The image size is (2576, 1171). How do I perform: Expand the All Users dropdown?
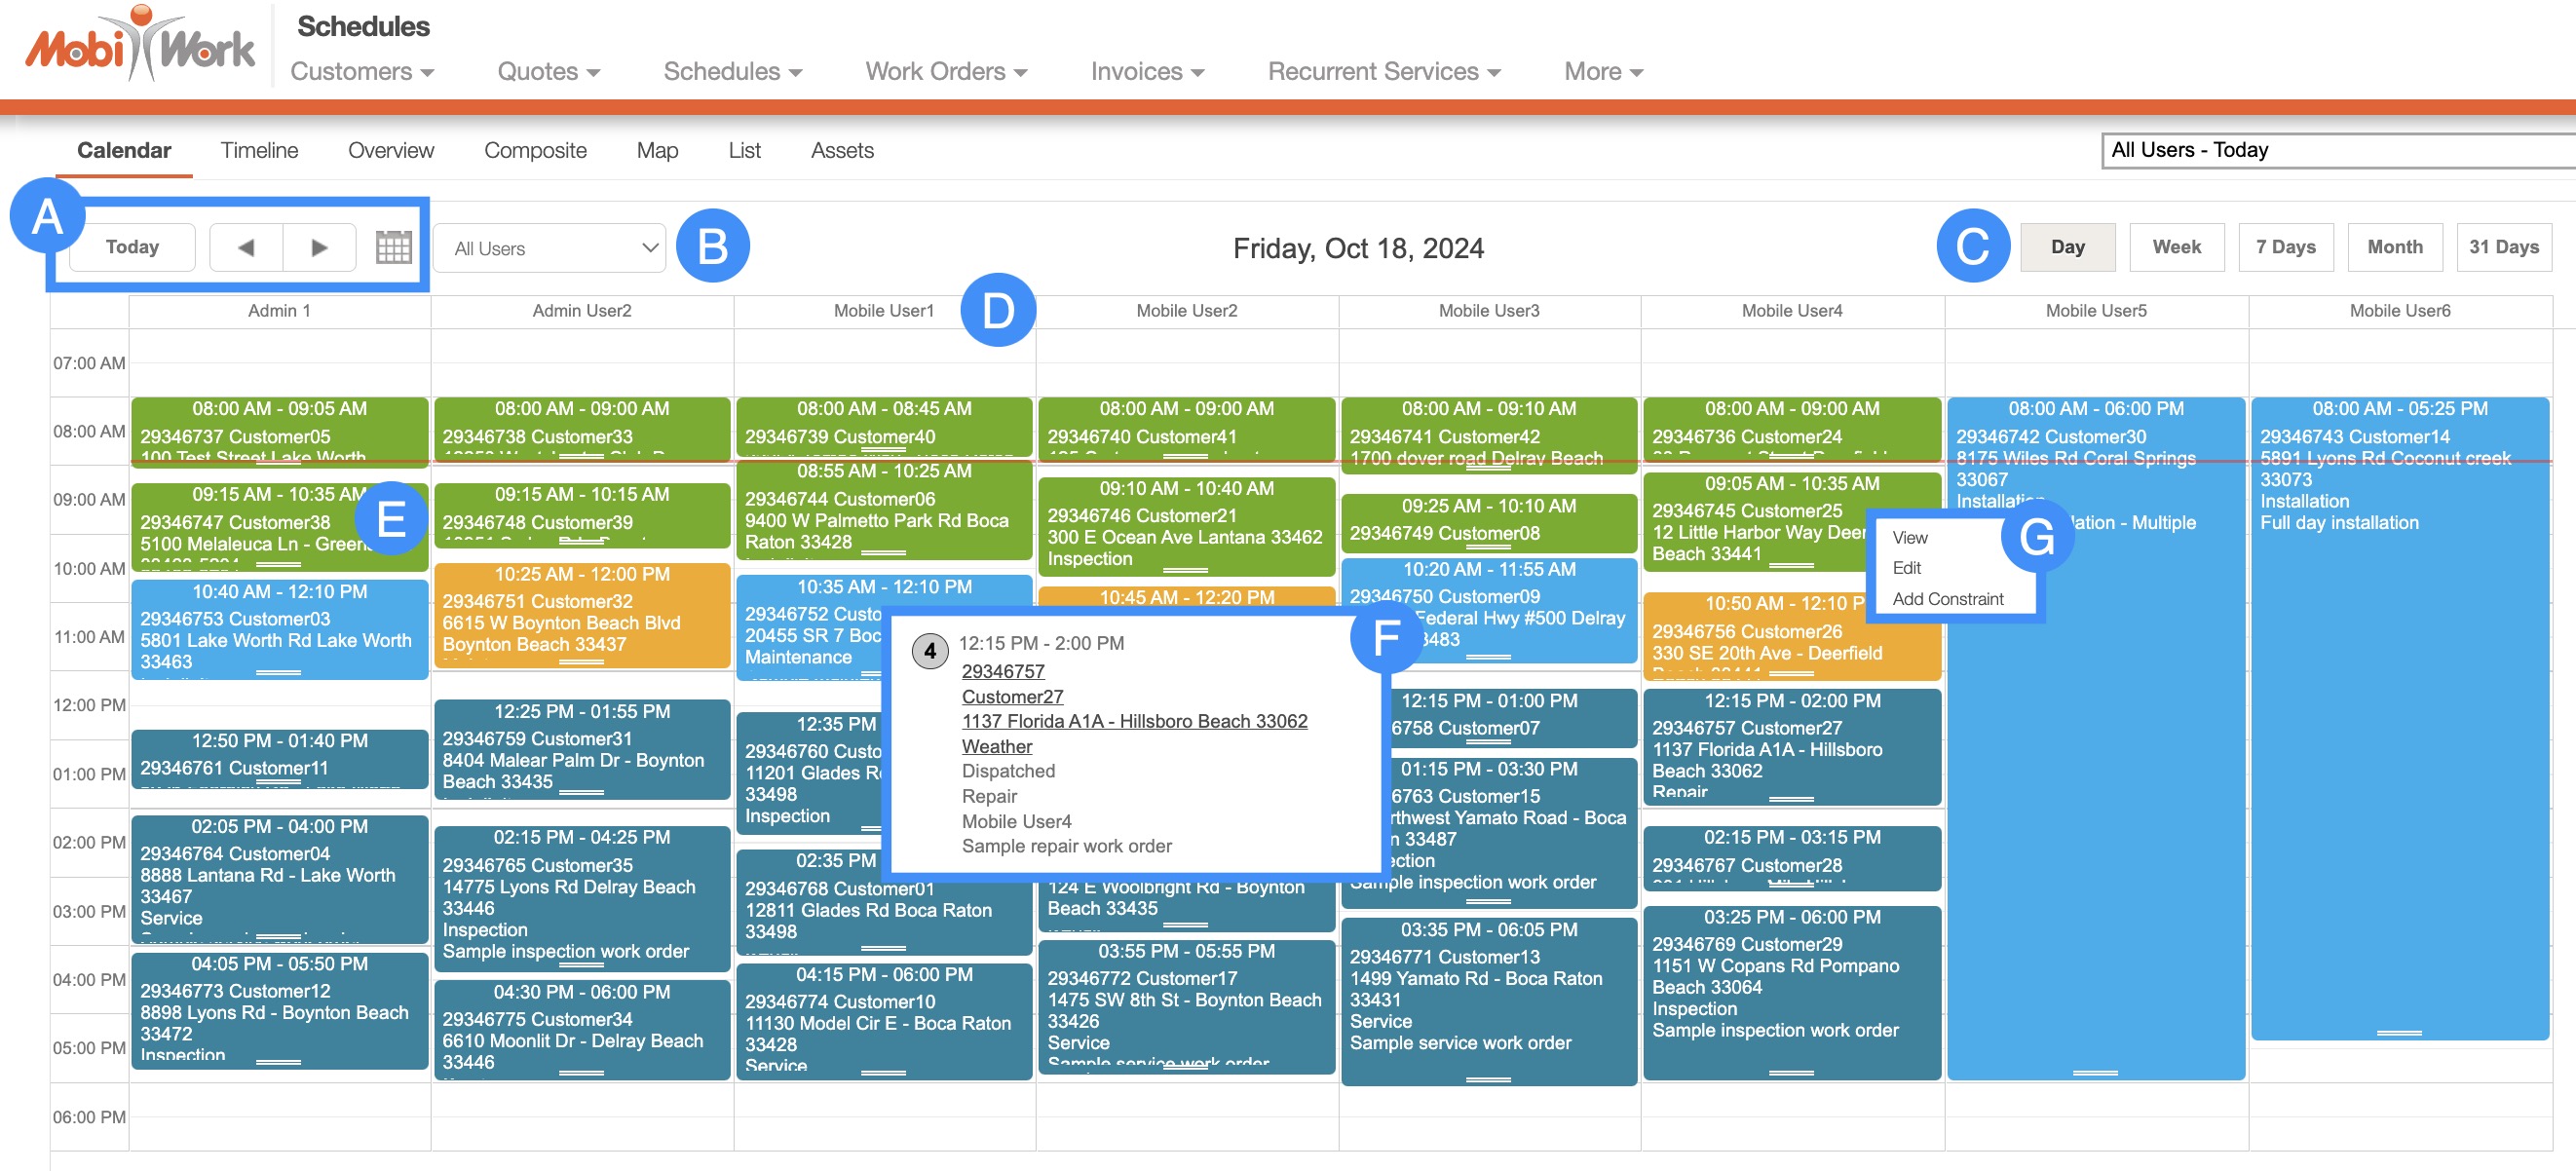550,248
